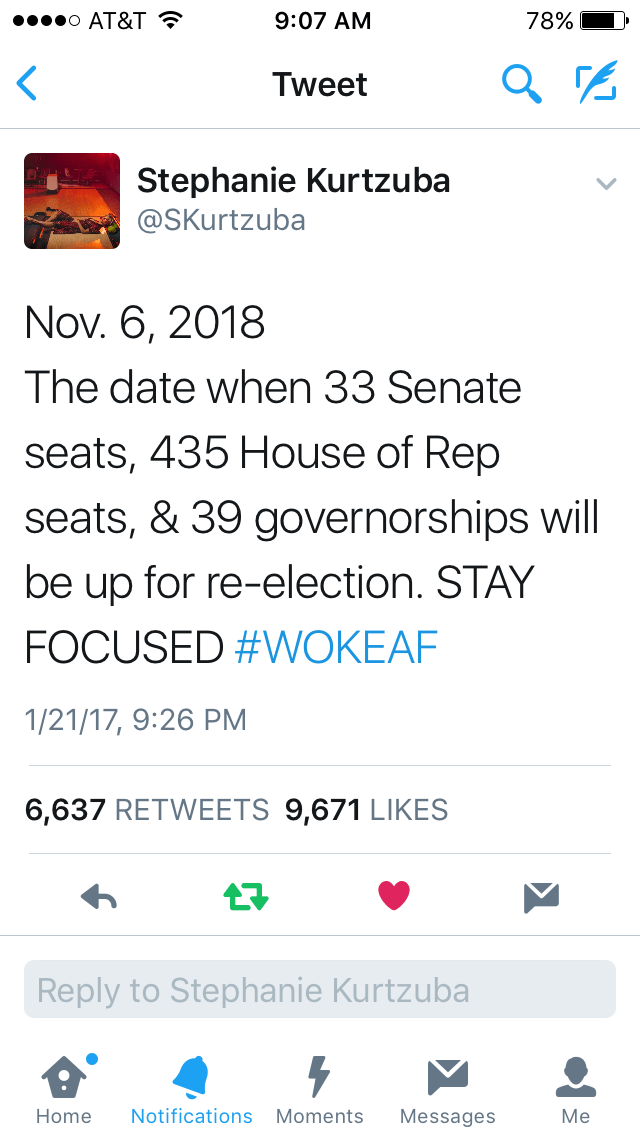640x1136 pixels.
Task: Unlike the tweet with the red heart
Action: click(x=394, y=897)
